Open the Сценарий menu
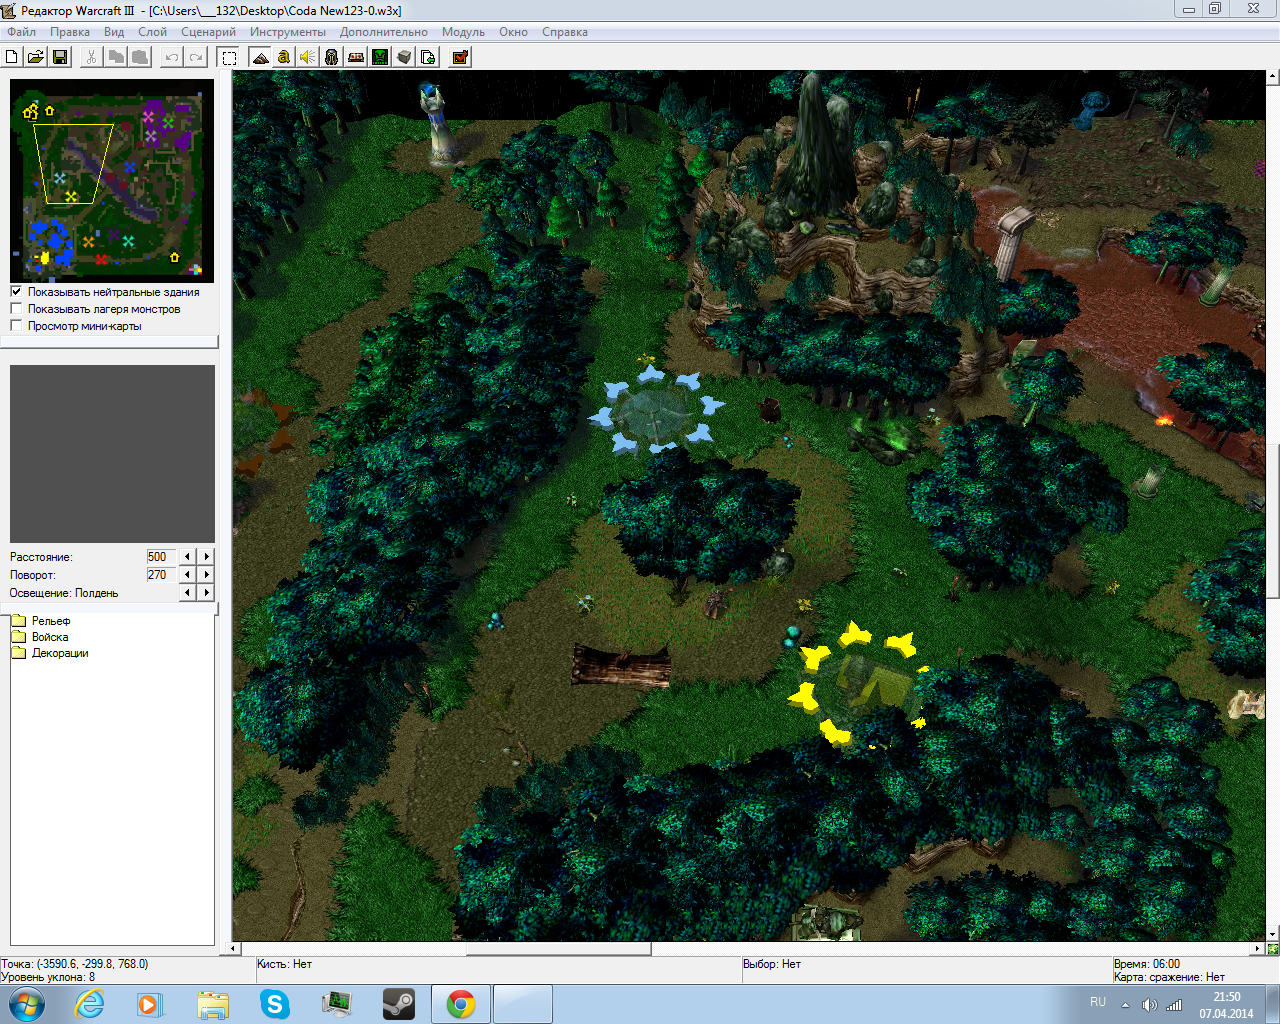Image resolution: width=1280 pixels, height=1024 pixels. click(x=208, y=32)
